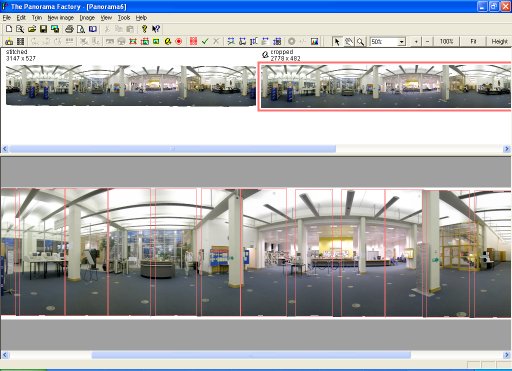Click the Fit zoom button
This screenshot has width=512, height=371.
click(473, 42)
